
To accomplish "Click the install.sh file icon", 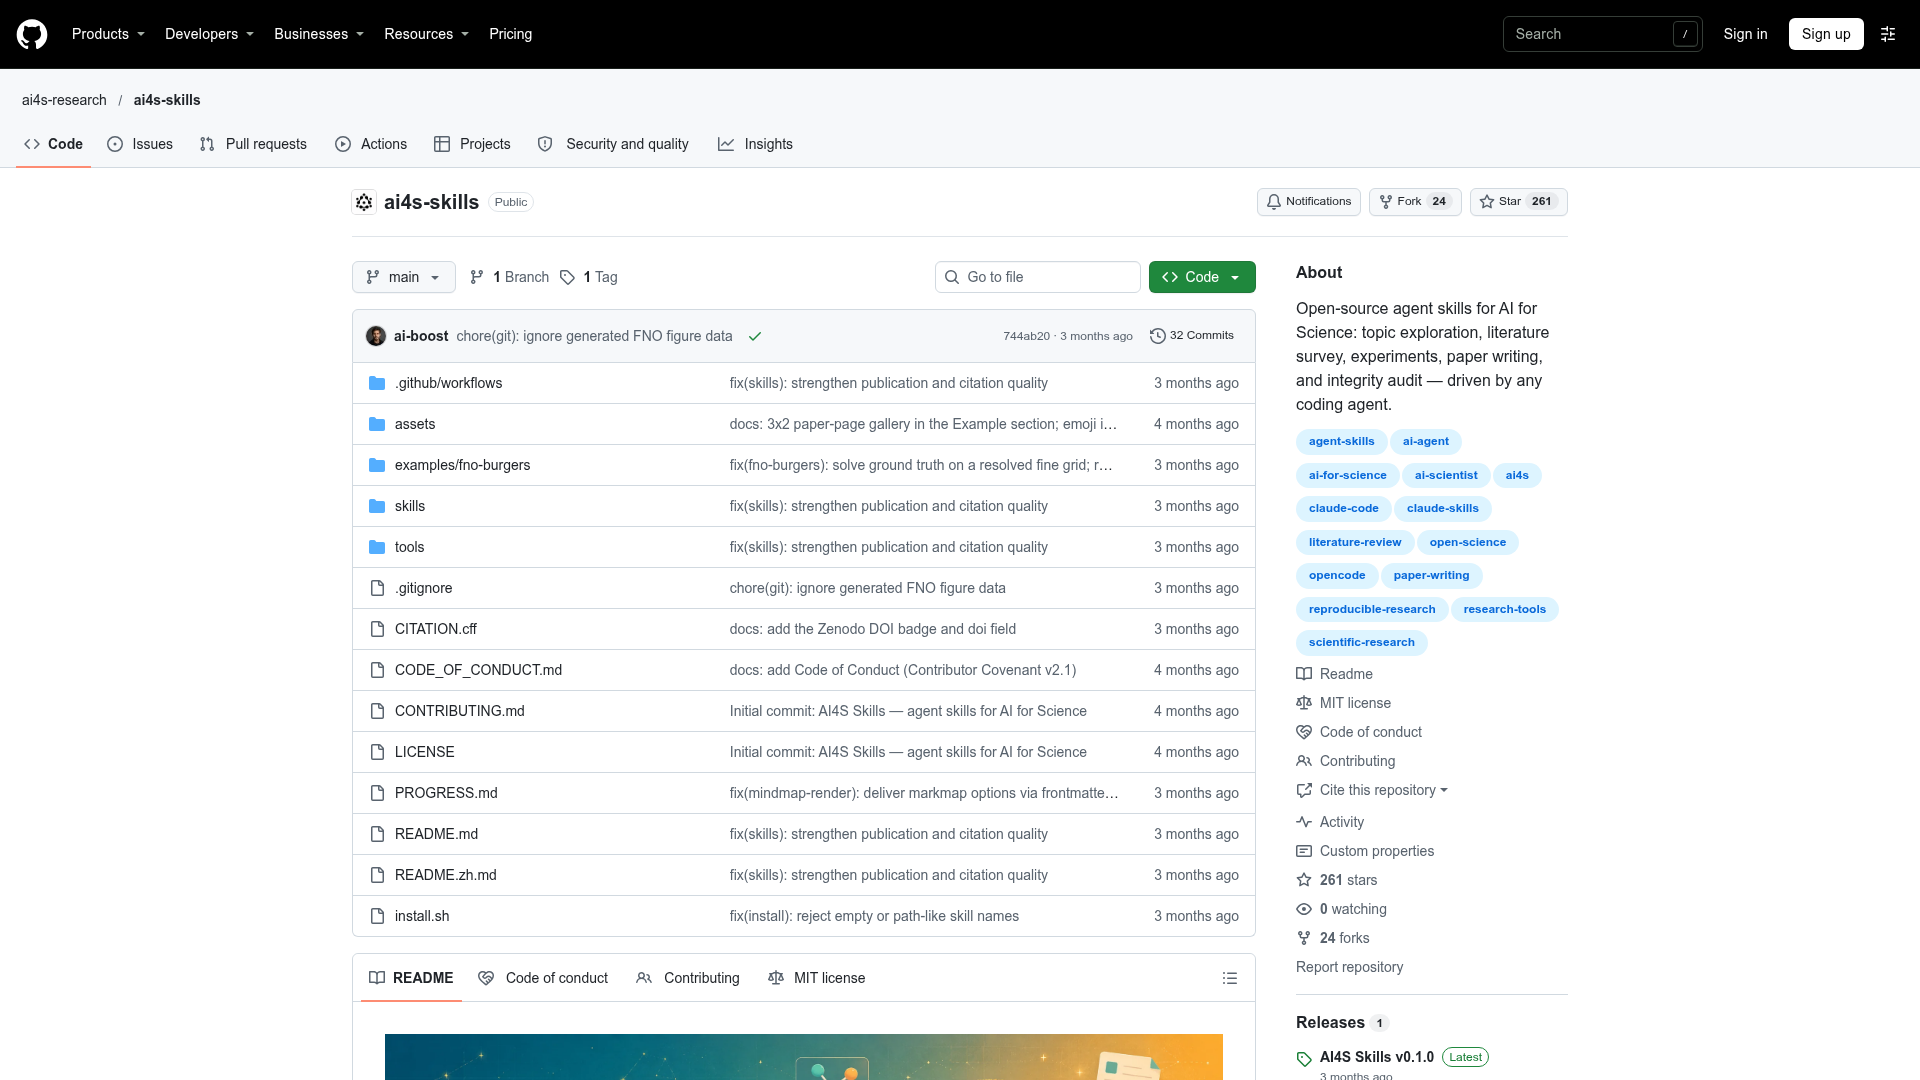I will pyautogui.click(x=377, y=916).
